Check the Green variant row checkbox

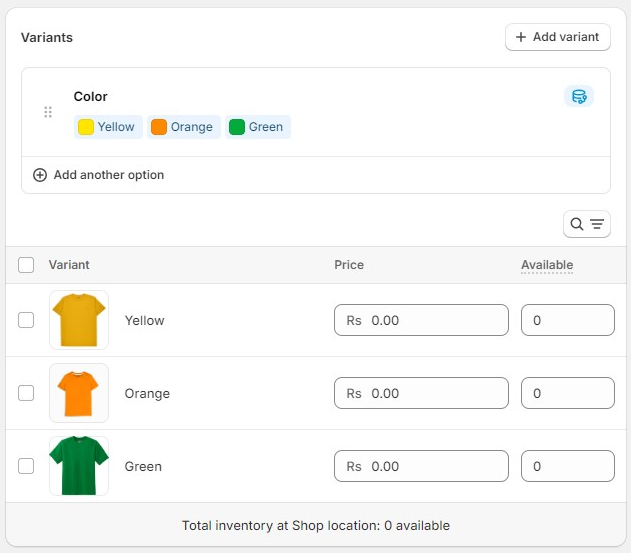click(x=26, y=466)
